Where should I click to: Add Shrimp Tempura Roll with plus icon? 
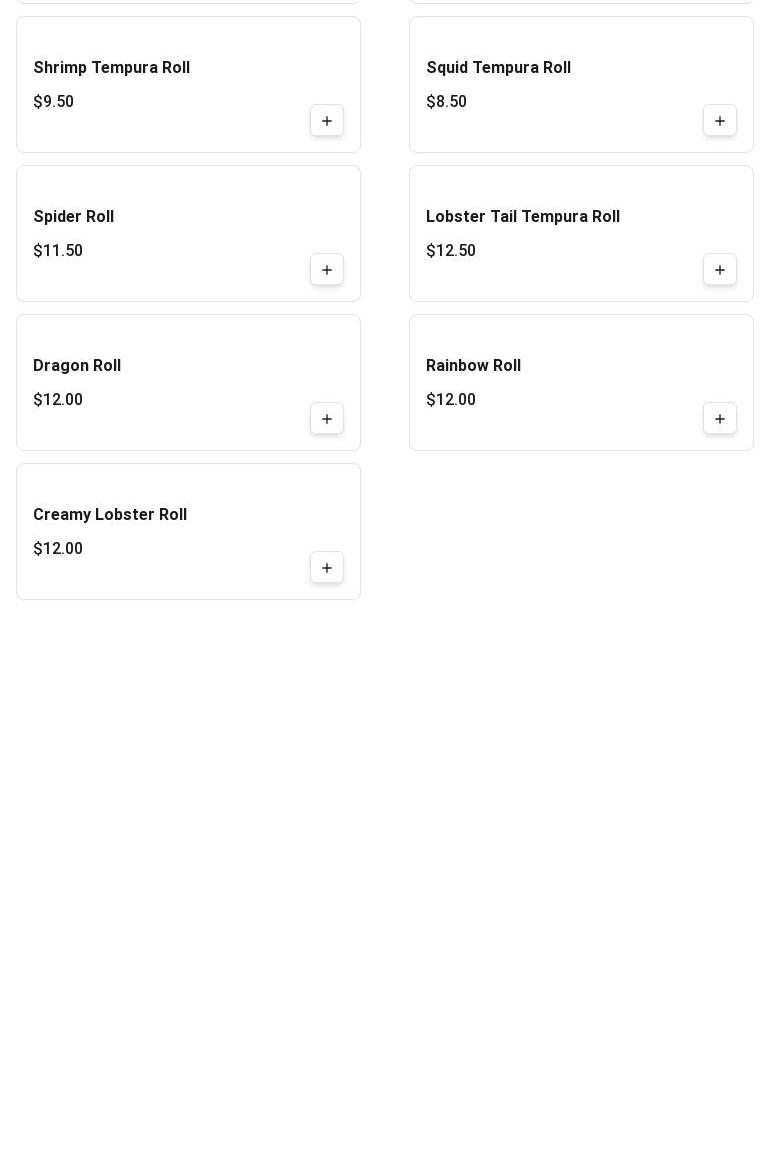coord(327,120)
